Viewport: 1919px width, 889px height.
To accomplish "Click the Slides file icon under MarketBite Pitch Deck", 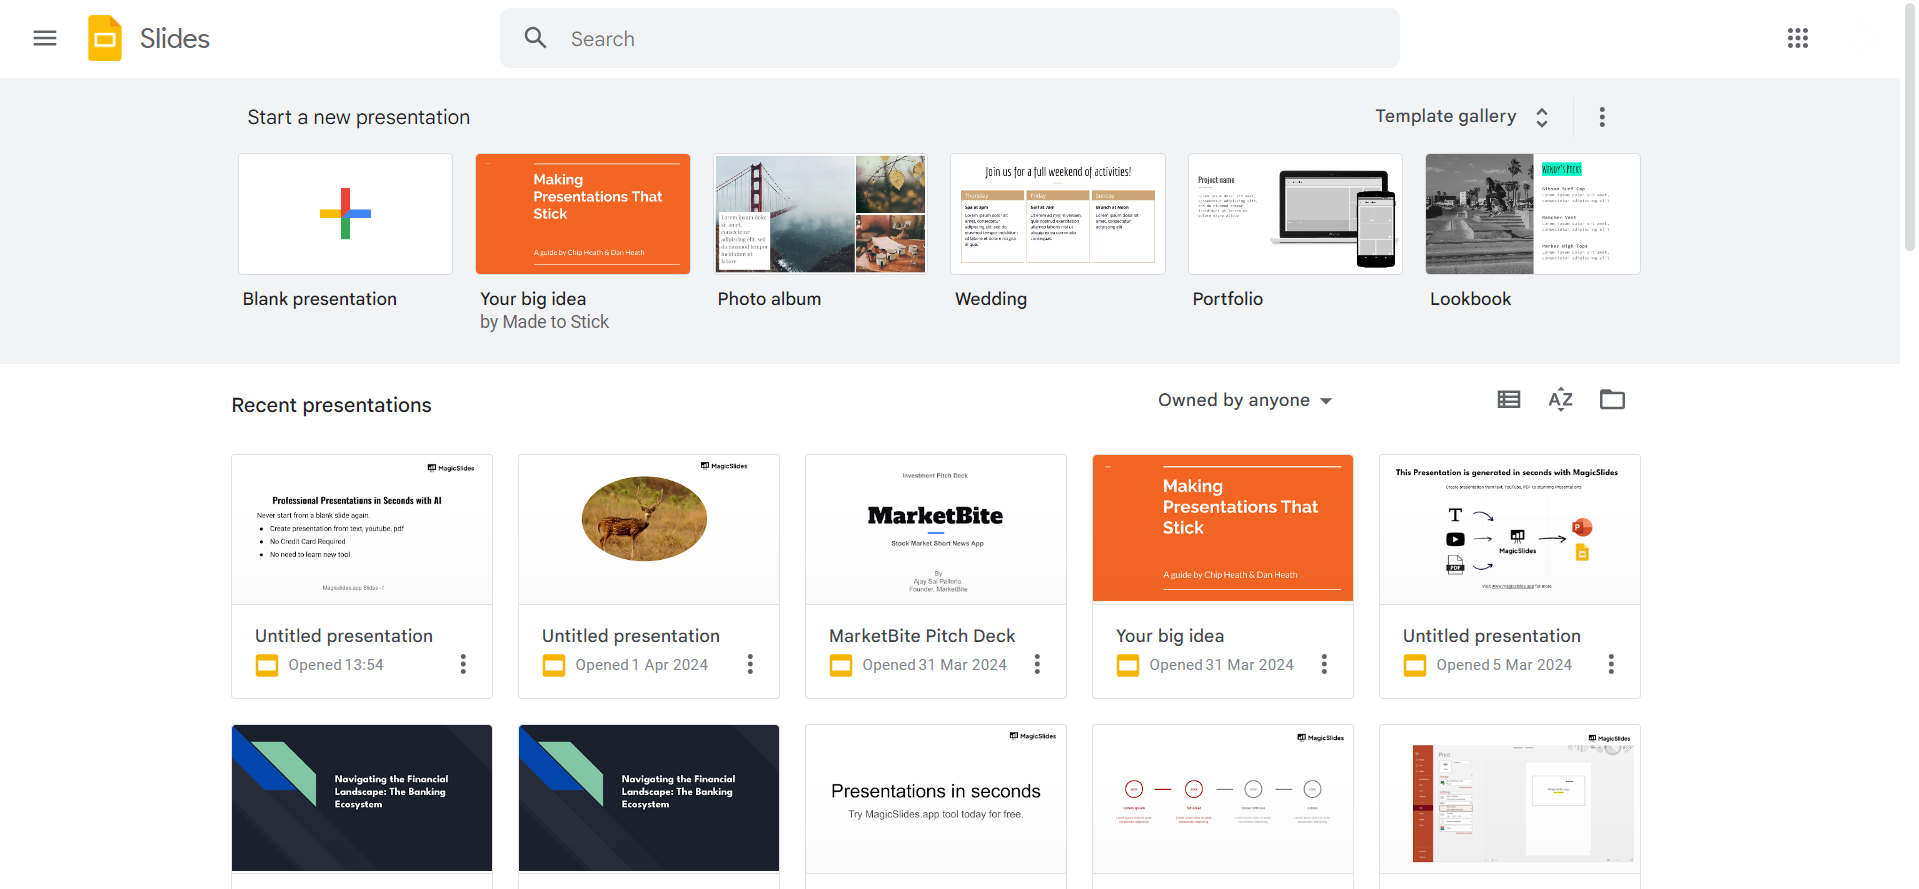I will (x=841, y=665).
